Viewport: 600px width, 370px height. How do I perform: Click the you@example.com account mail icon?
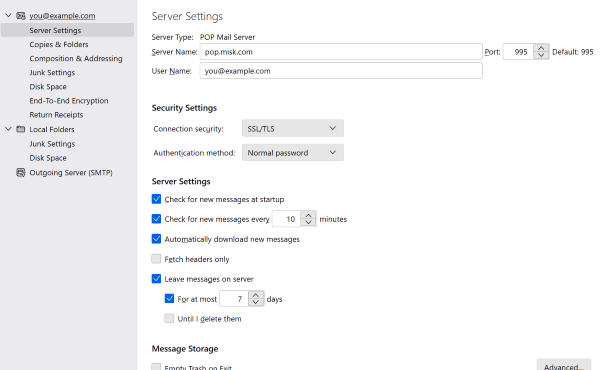(21, 16)
